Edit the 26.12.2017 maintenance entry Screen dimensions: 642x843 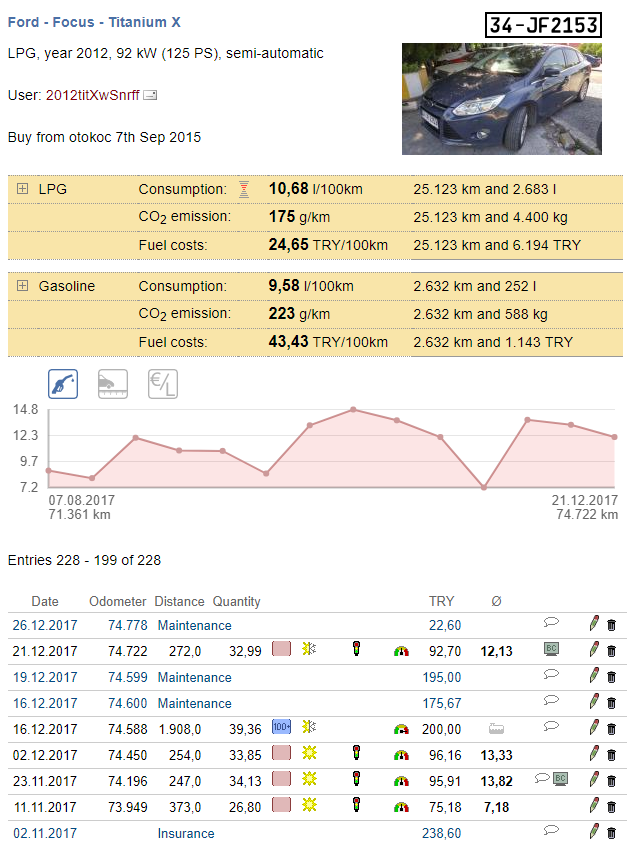click(594, 623)
